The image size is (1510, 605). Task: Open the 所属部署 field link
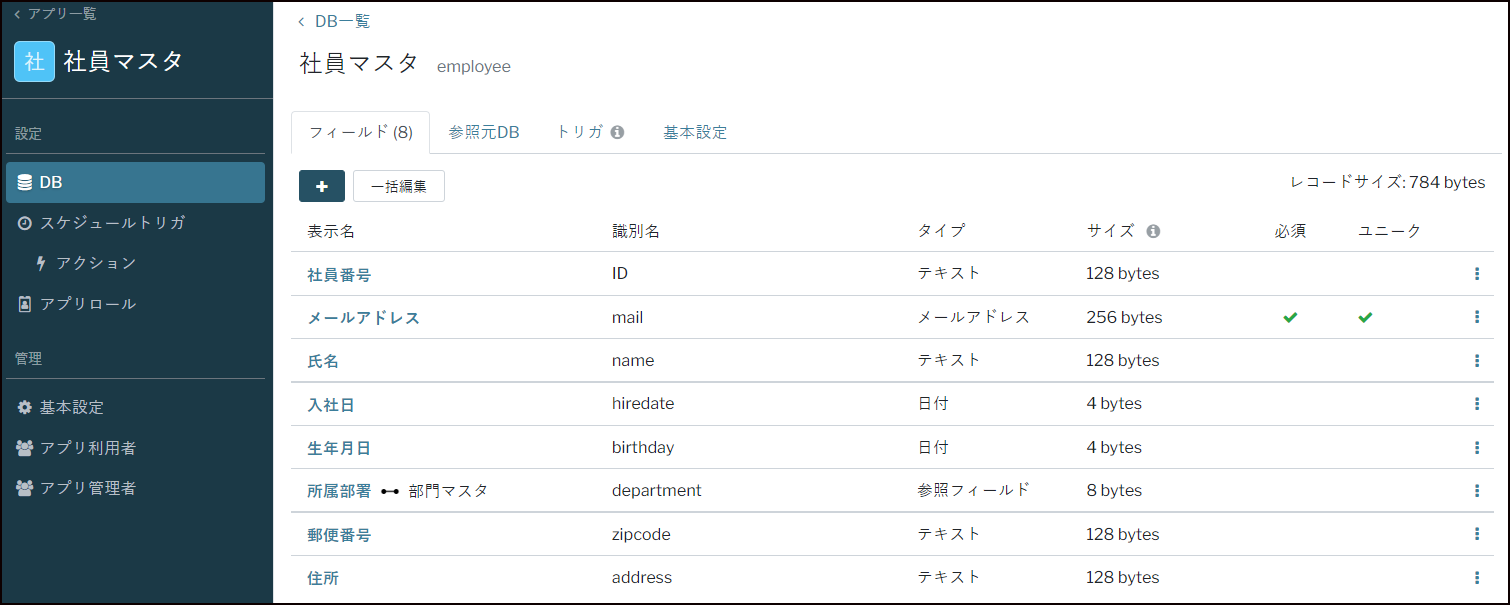[339, 491]
